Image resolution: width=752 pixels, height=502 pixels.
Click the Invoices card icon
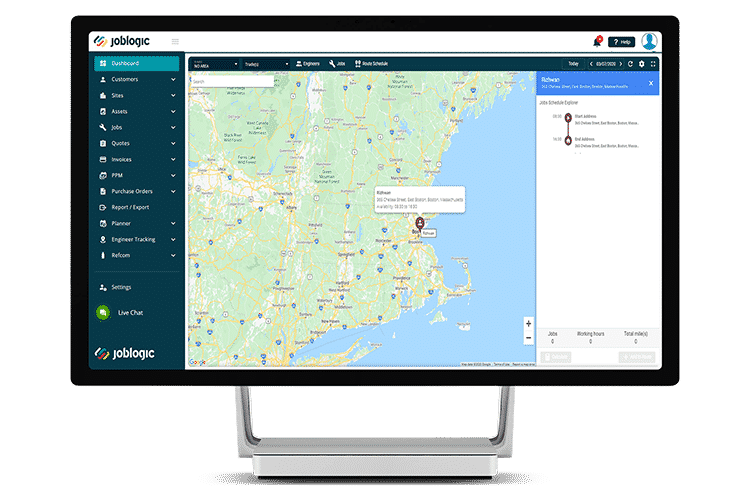pos(103,159)
